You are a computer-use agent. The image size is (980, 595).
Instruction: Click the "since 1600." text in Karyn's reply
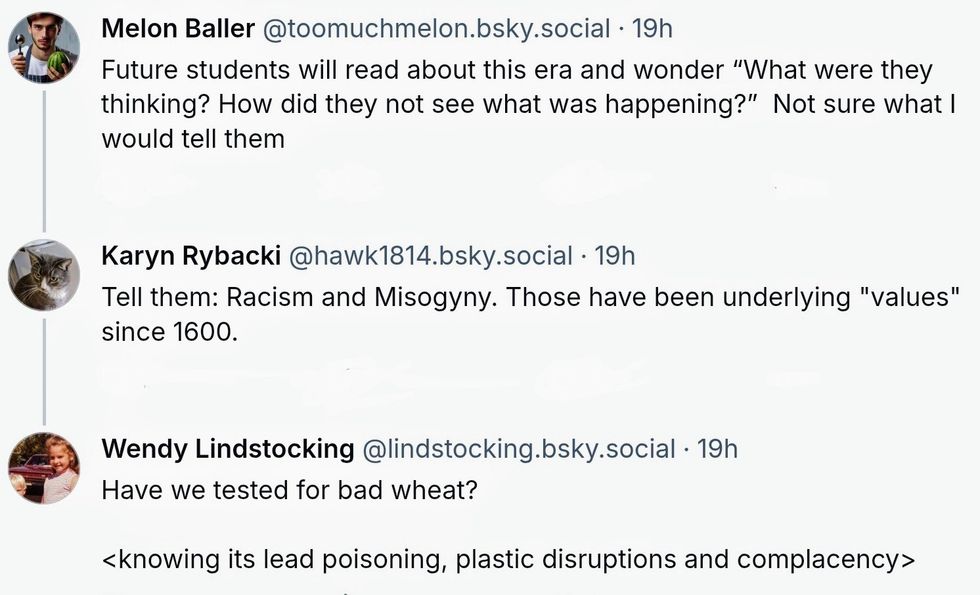(170, 332)
